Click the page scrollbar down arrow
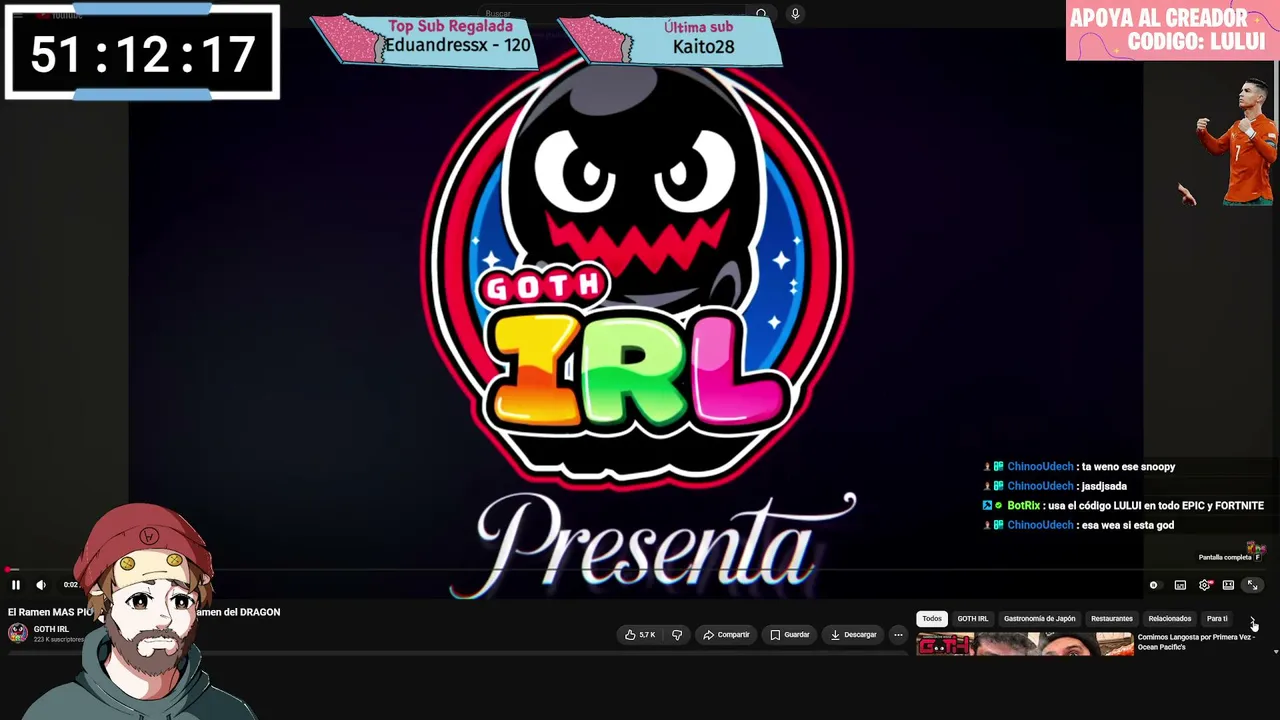The width and height of the screenshot is (1280, 720). coord(1276,651)
